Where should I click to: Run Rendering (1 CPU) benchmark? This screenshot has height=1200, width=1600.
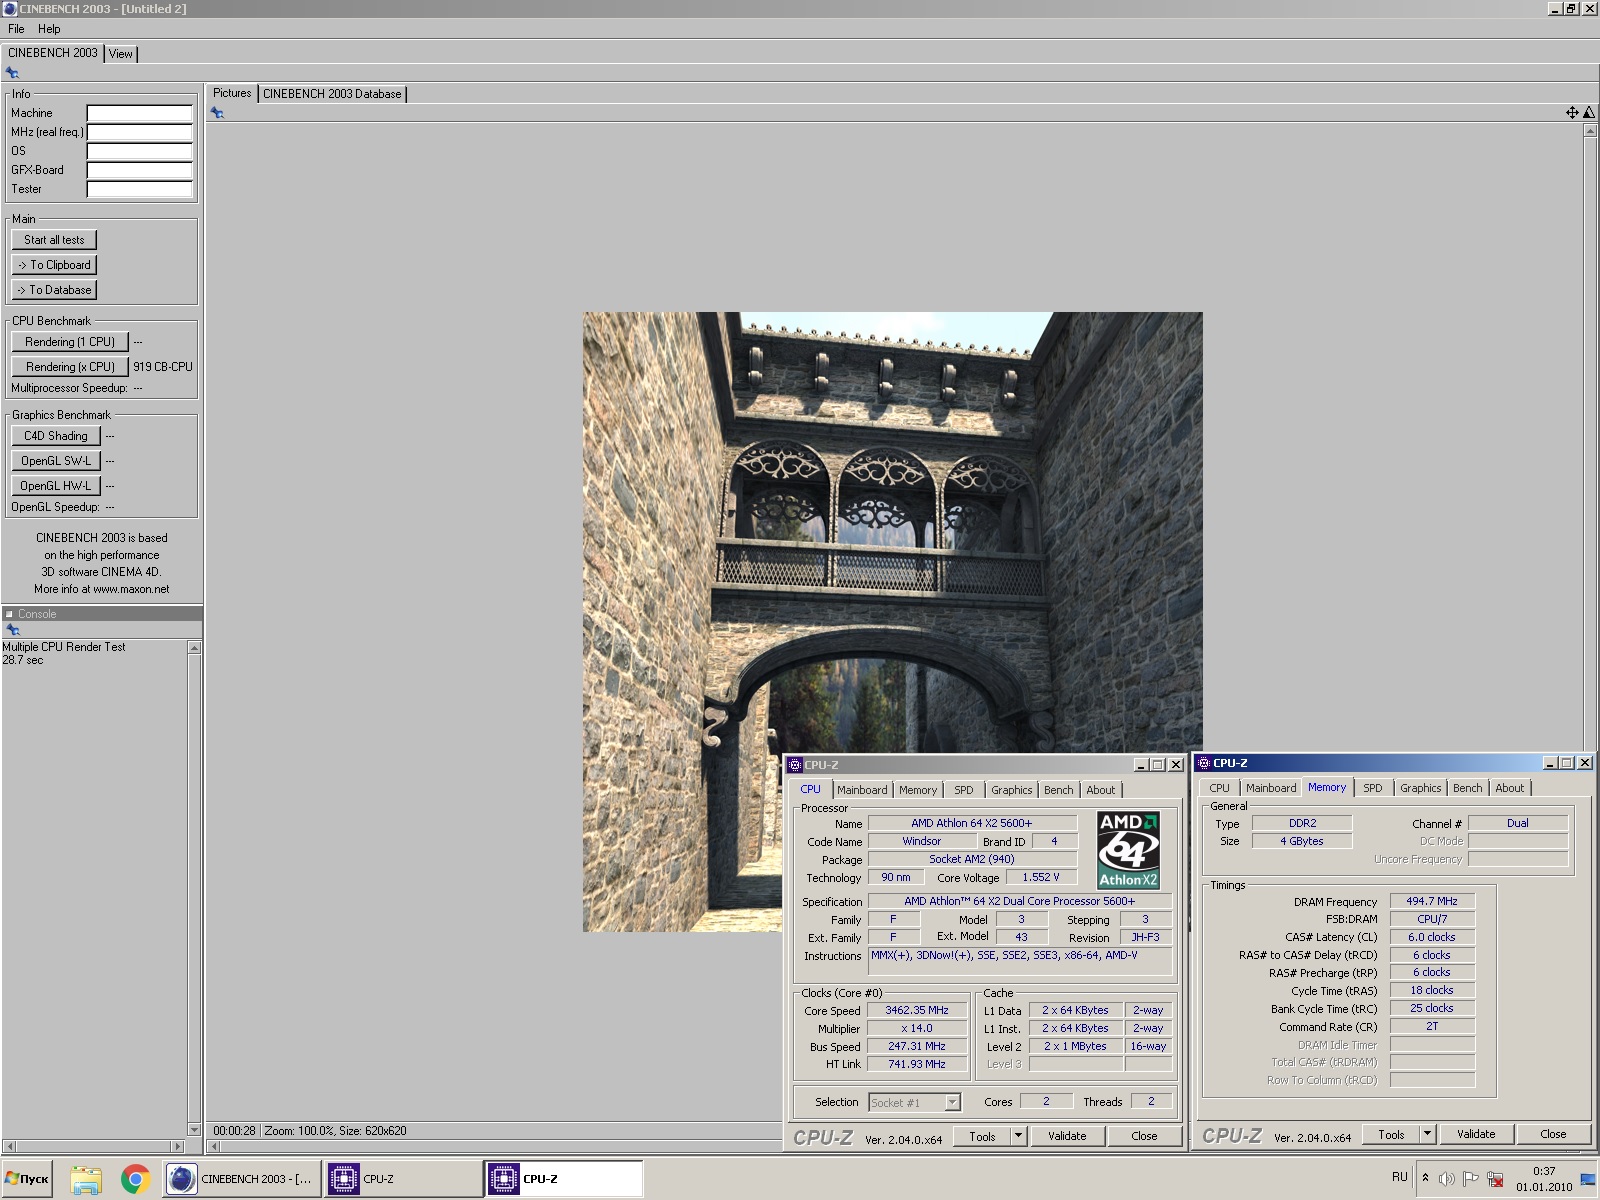click(70, 342)
